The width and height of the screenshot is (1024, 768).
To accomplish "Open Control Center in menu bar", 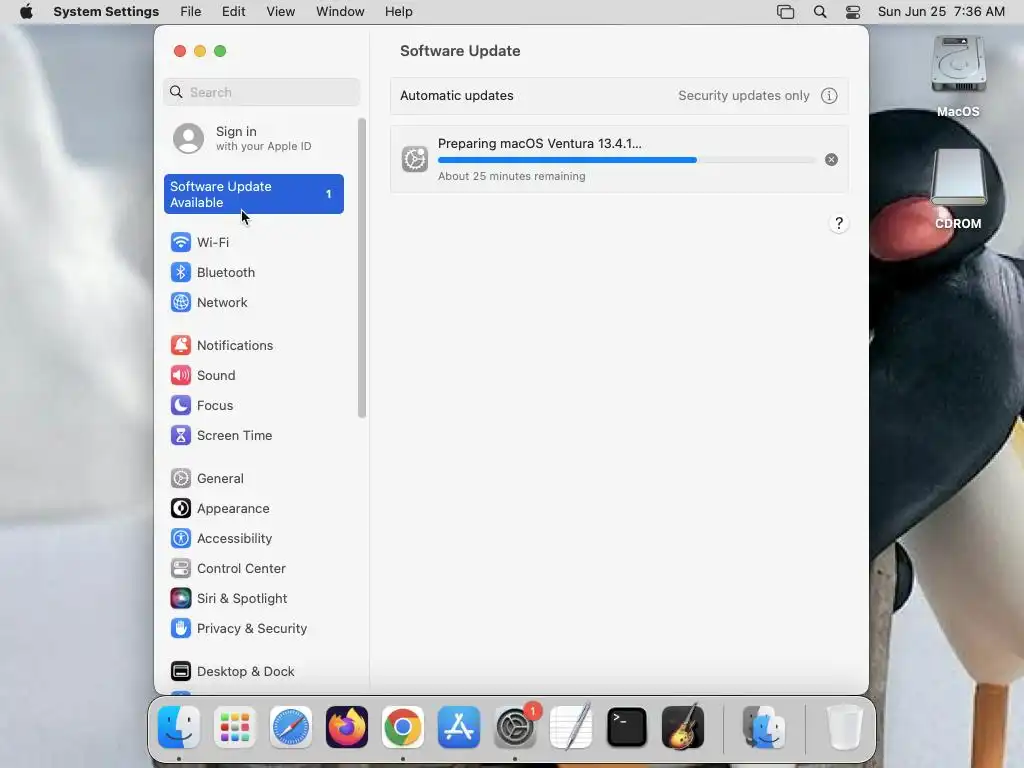I will click(853, 12).
